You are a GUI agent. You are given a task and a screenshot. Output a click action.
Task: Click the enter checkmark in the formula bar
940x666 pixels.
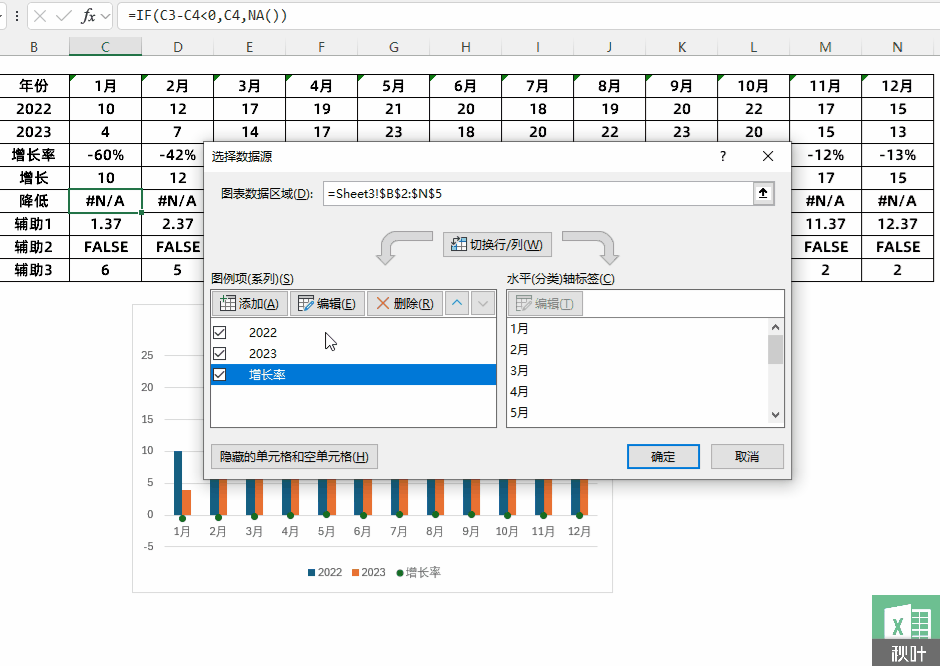[x=64, y=16]
